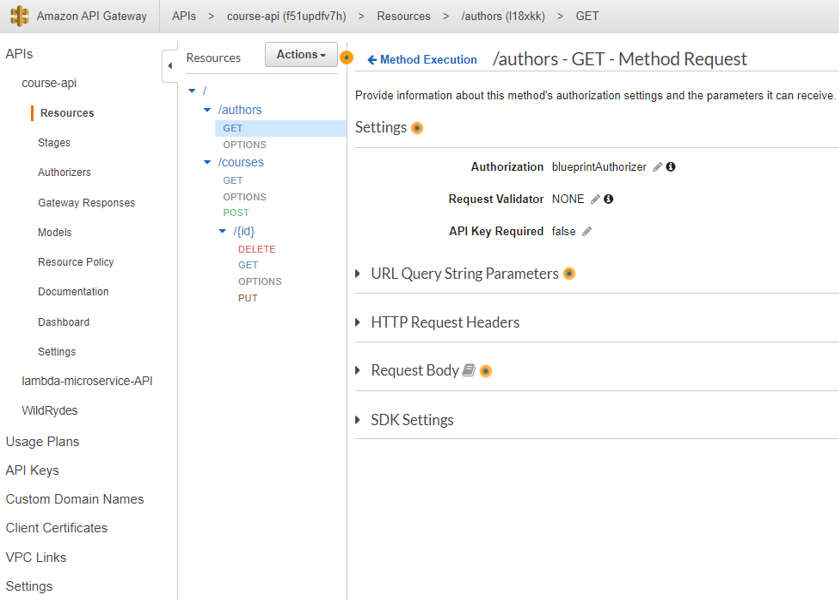Collapse the Resources panel with the left arrow
The height and width of the screenshot is (600, 839).
[x=170, y=66]
